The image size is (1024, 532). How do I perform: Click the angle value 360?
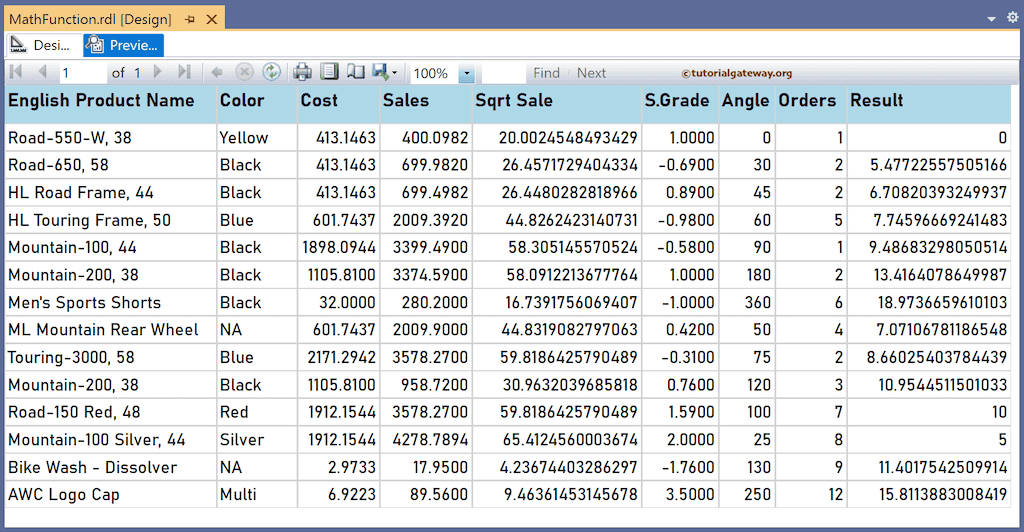pyautogui.click(x=747, y=302)
